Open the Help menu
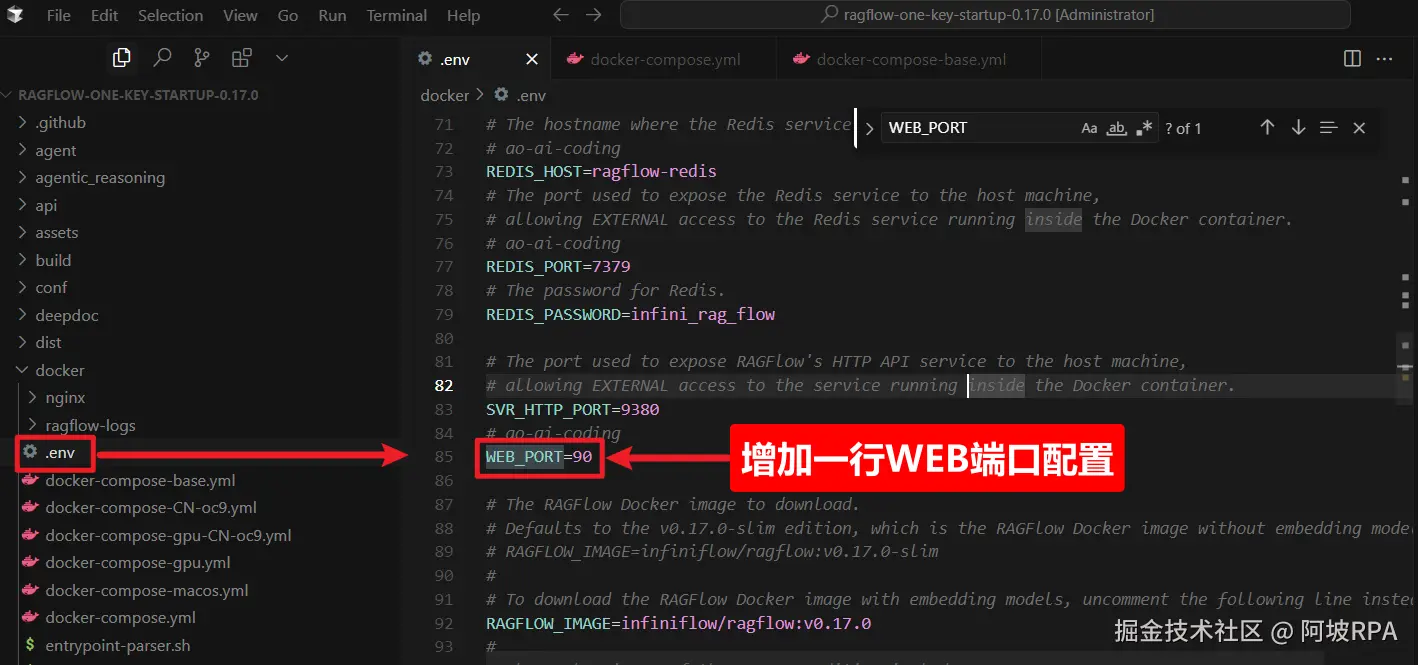 pyautogui.click(x=463, y=15)
